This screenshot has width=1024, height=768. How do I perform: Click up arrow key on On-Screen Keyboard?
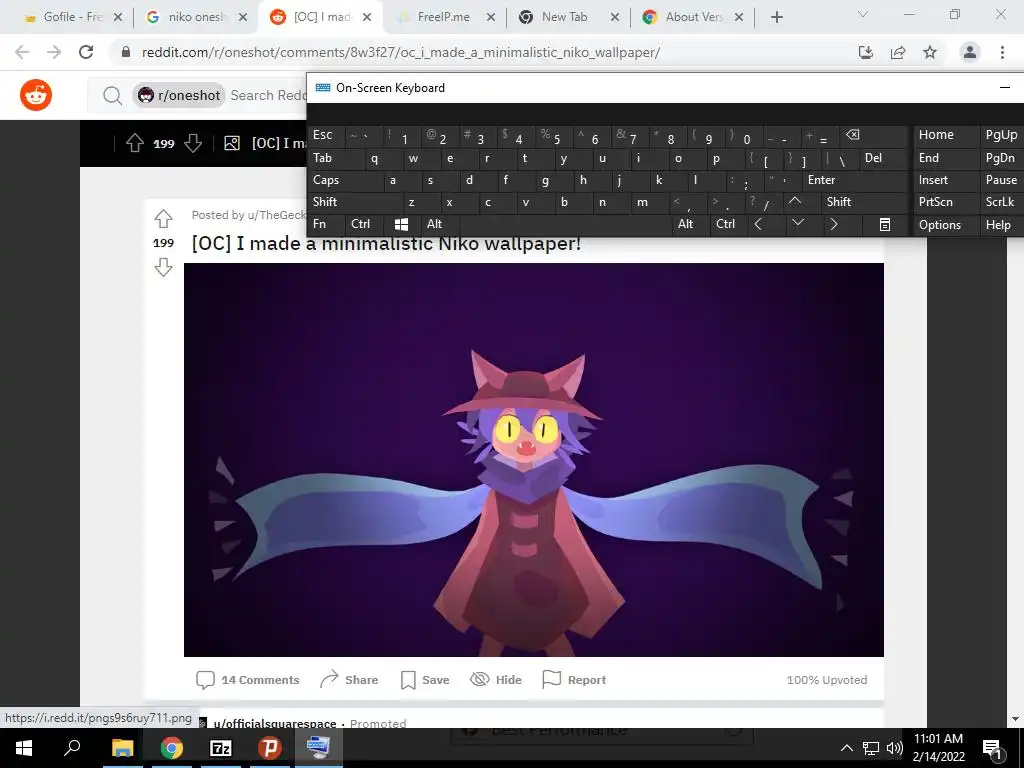click(795, 201)
